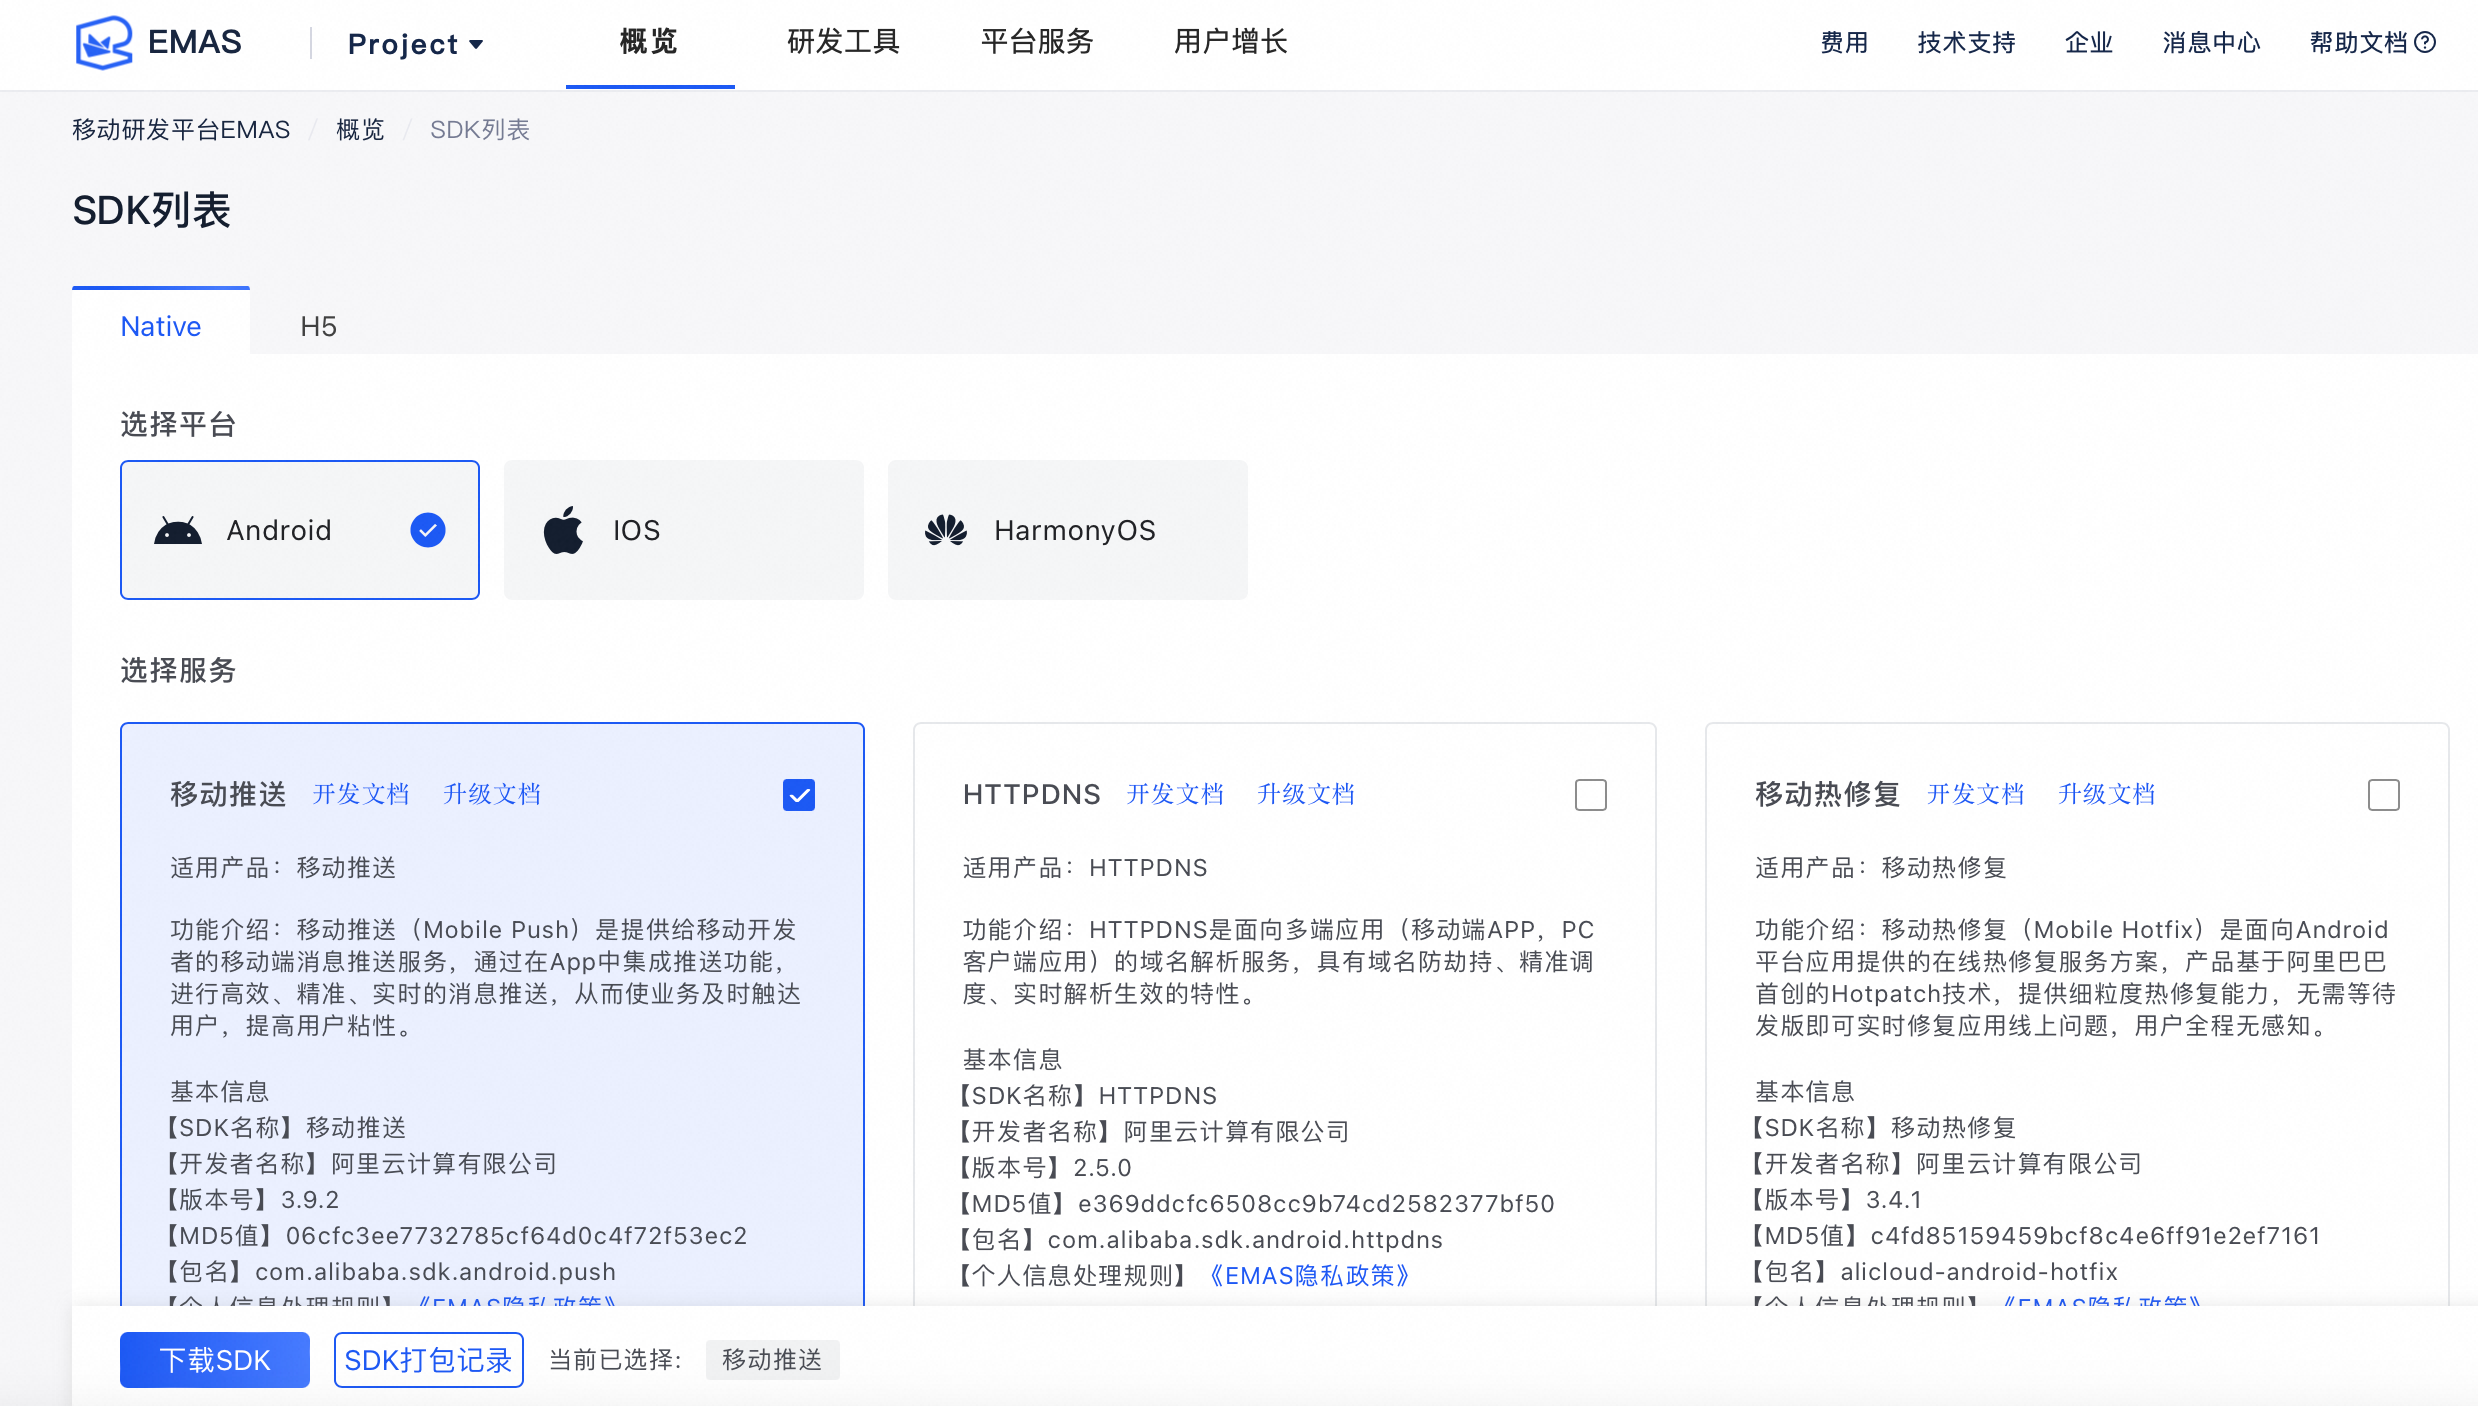Click the Apple logo icon
This screenshot has height=1406, width=2478.
tap(564, 530)
